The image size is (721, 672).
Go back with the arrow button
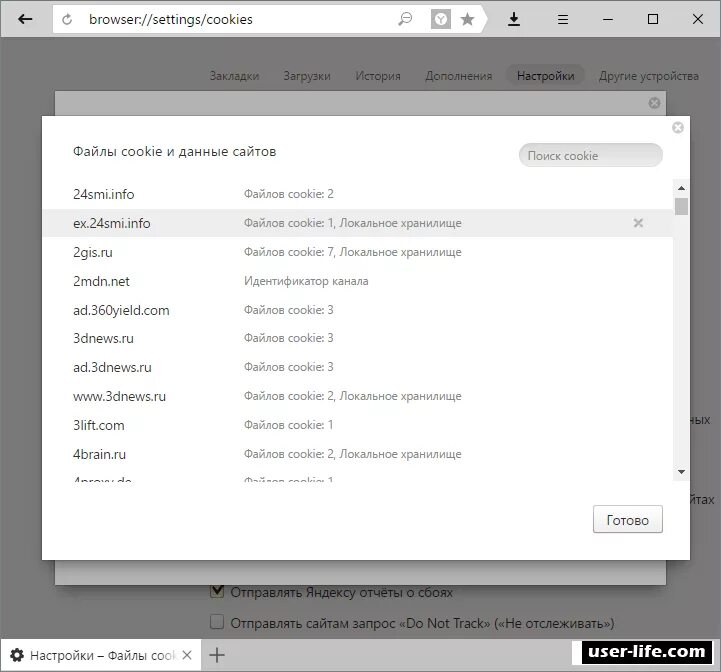click(x=25, y=19)
